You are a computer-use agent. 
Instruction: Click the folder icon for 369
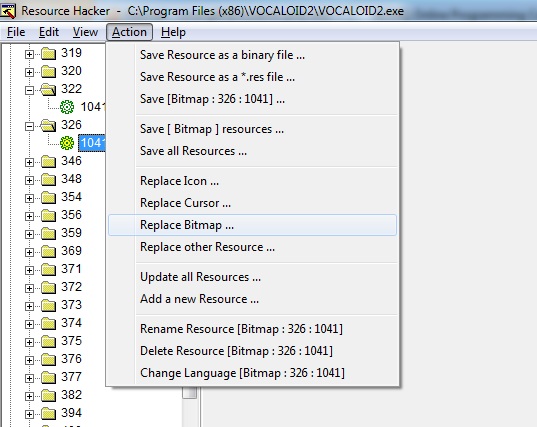48,252
